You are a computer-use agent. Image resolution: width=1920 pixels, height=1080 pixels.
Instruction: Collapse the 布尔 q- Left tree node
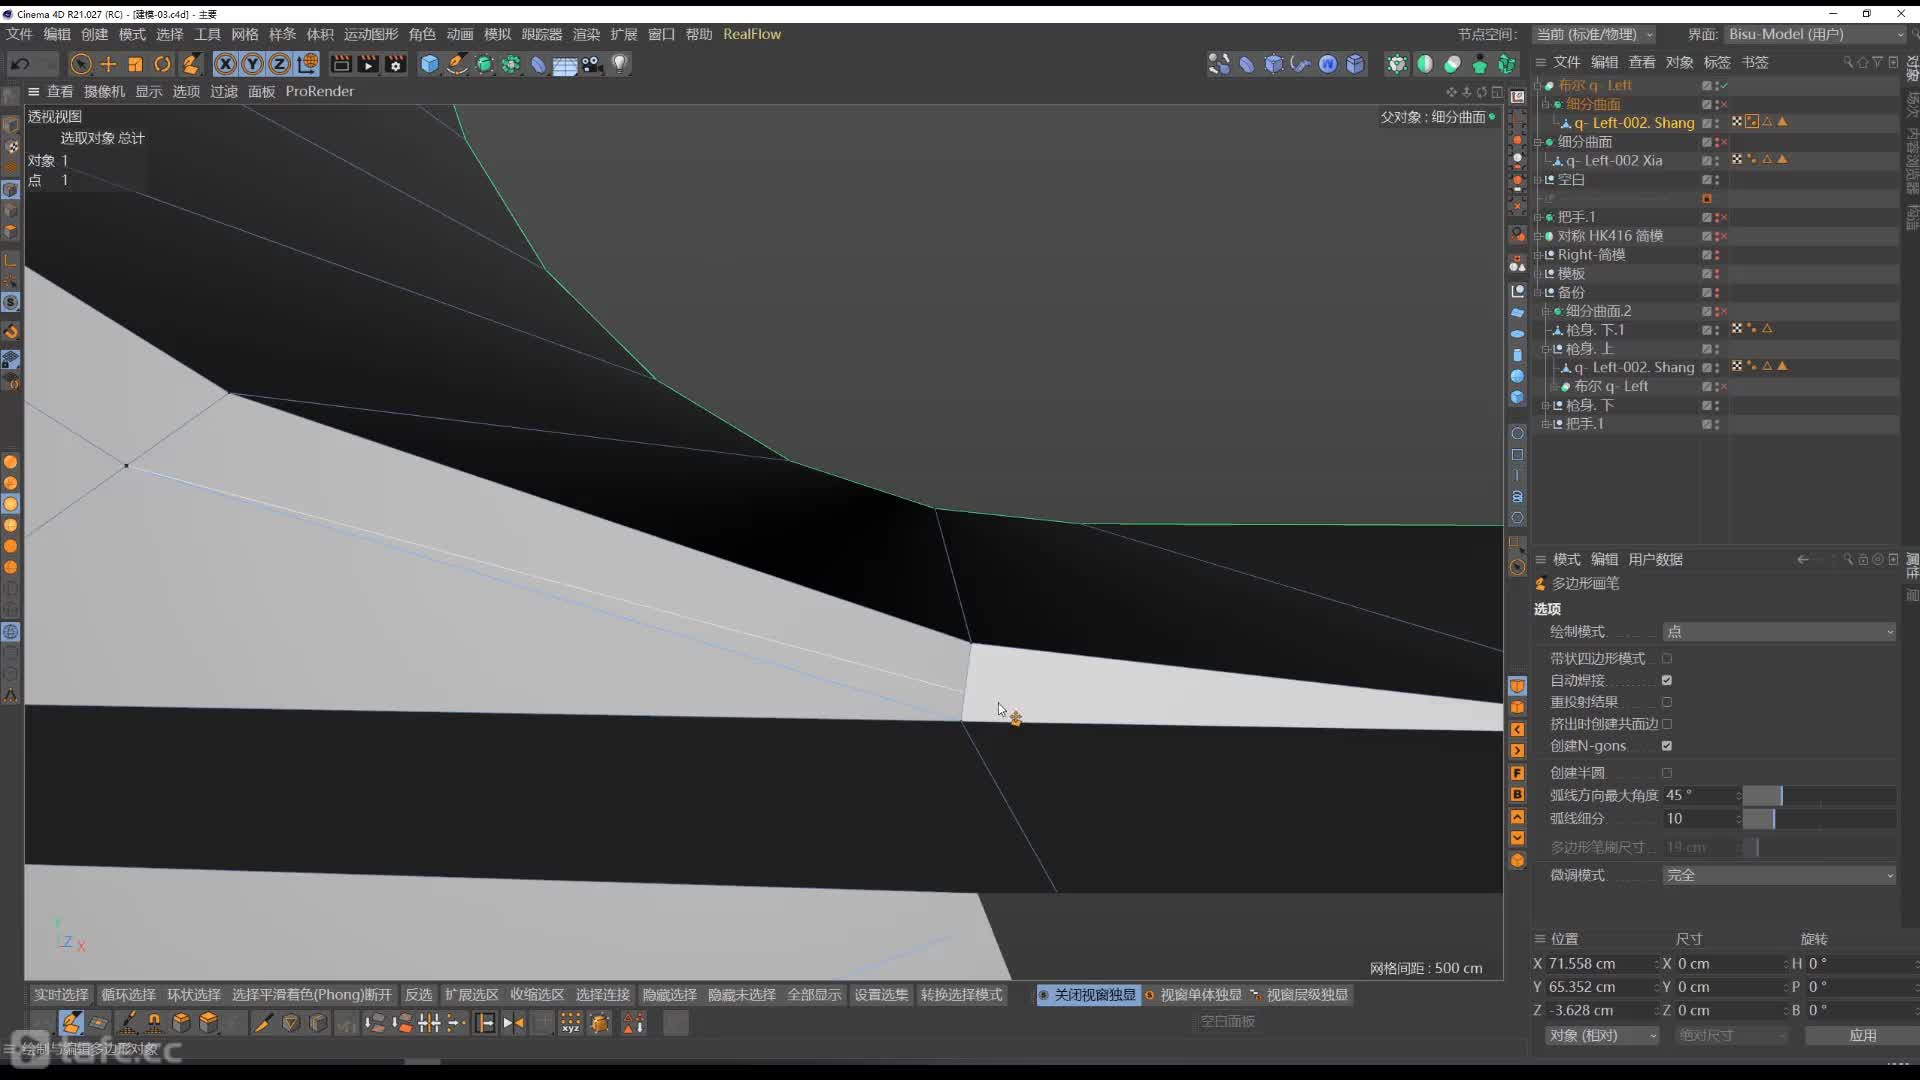click(x=1539, y=85)
